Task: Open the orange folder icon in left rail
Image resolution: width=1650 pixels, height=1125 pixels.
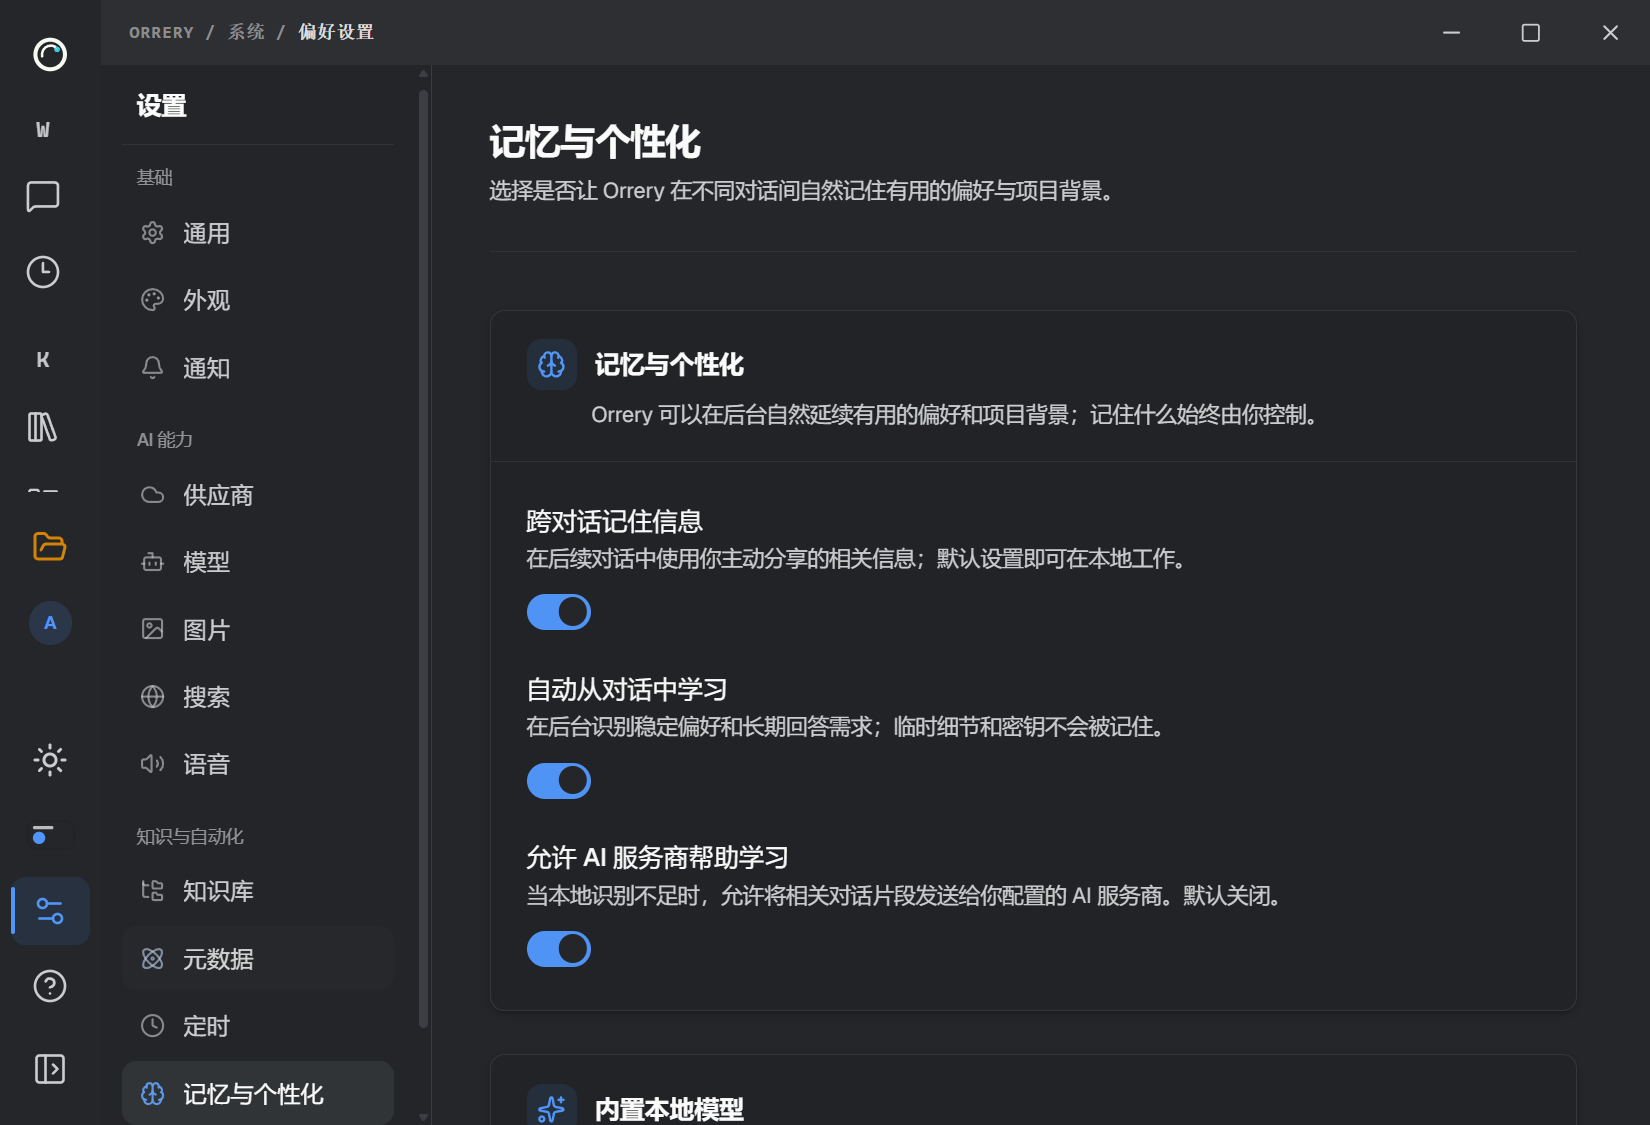Action: tap(49, 546)
